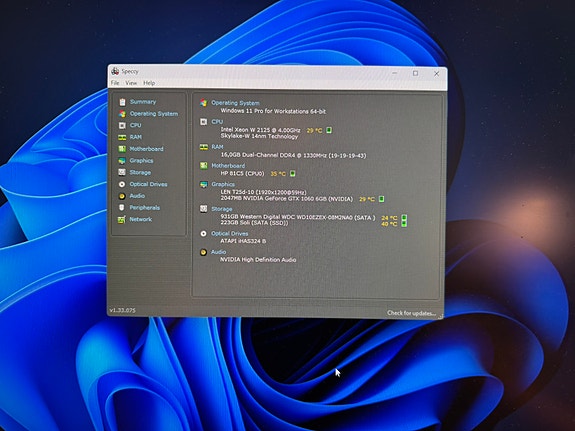Viewport: 575px width, 431px height.
Task: Click the Motherboard sidebar icon
Action: 122,149
